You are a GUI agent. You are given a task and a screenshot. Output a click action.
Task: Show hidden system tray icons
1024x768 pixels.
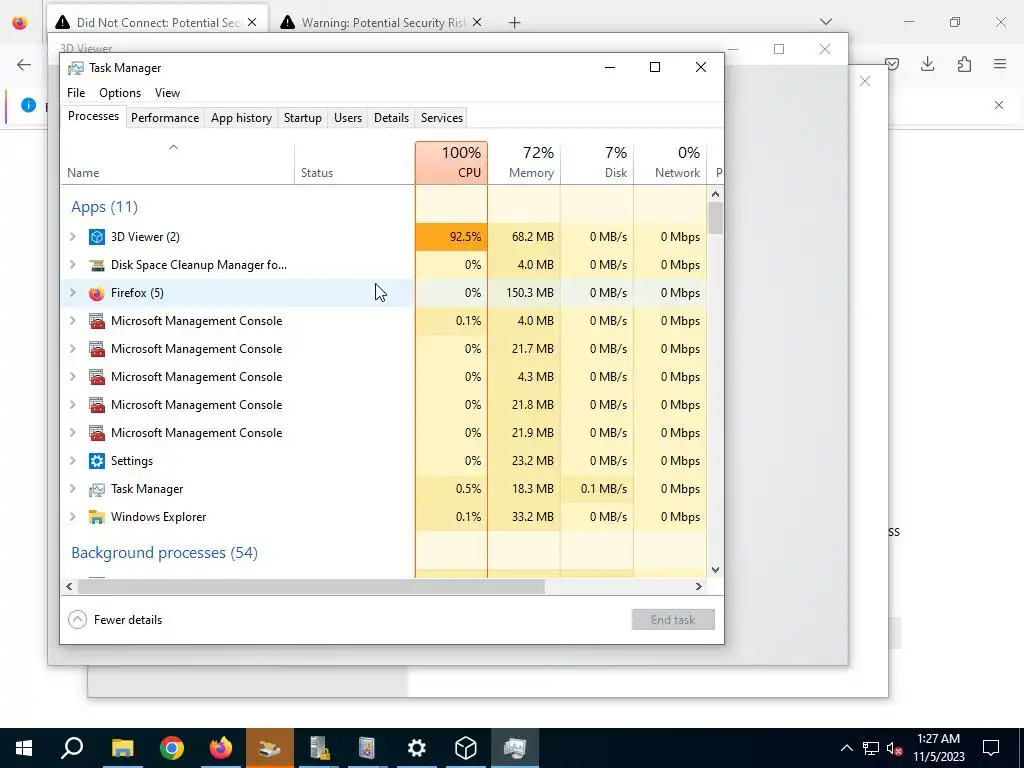846,748
